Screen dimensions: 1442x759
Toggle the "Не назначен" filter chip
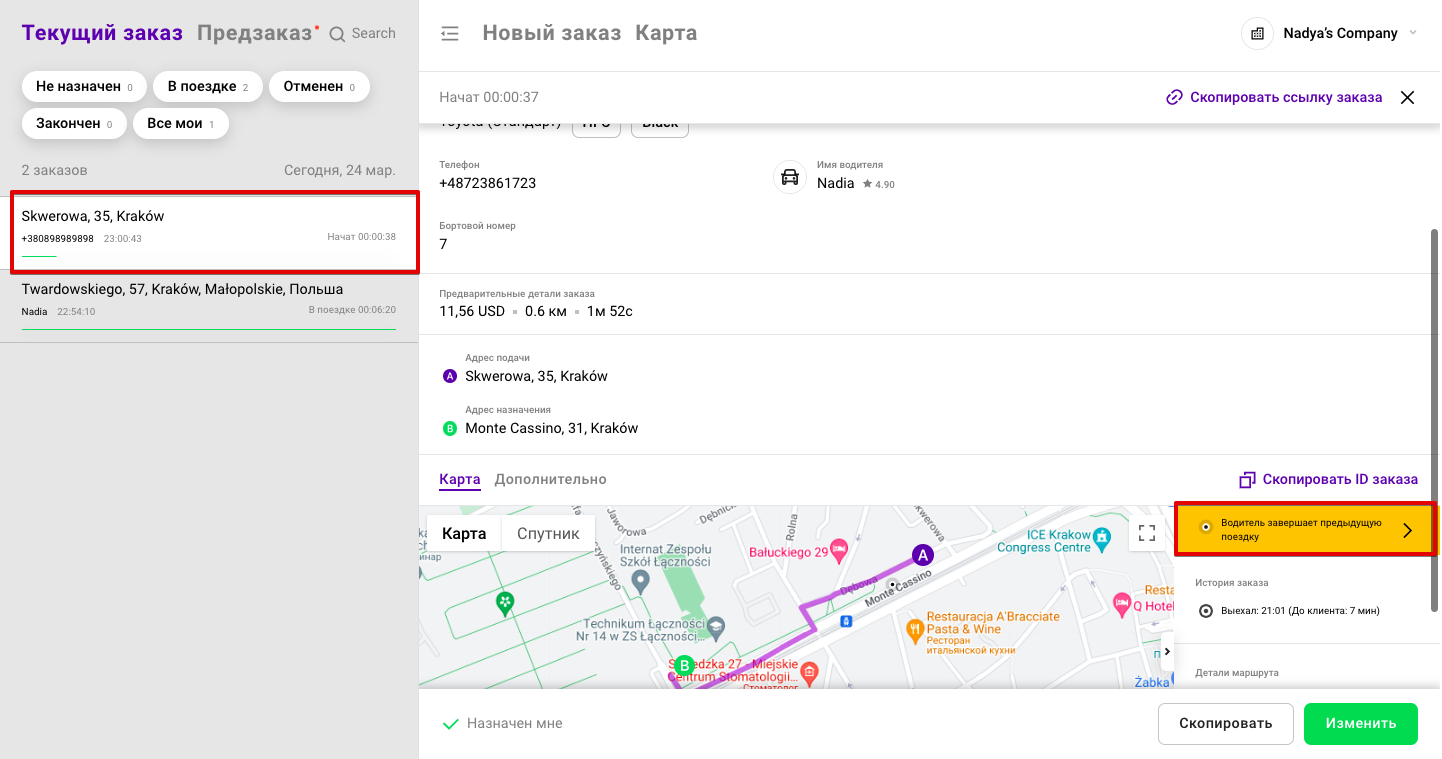84,87
